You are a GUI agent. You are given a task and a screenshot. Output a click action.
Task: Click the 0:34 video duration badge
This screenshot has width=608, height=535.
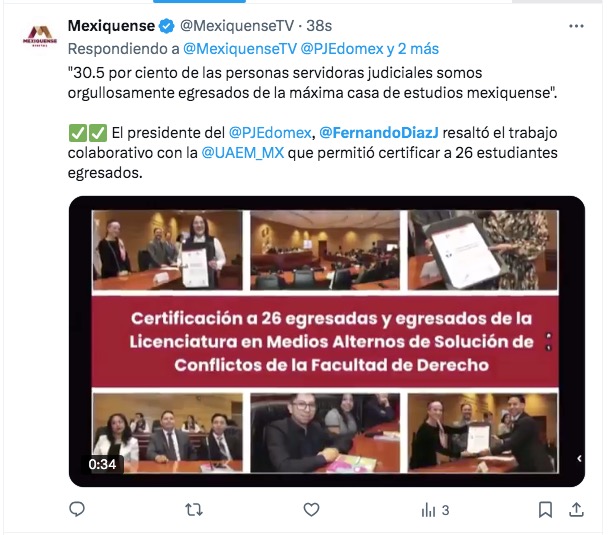pos(102,464)
